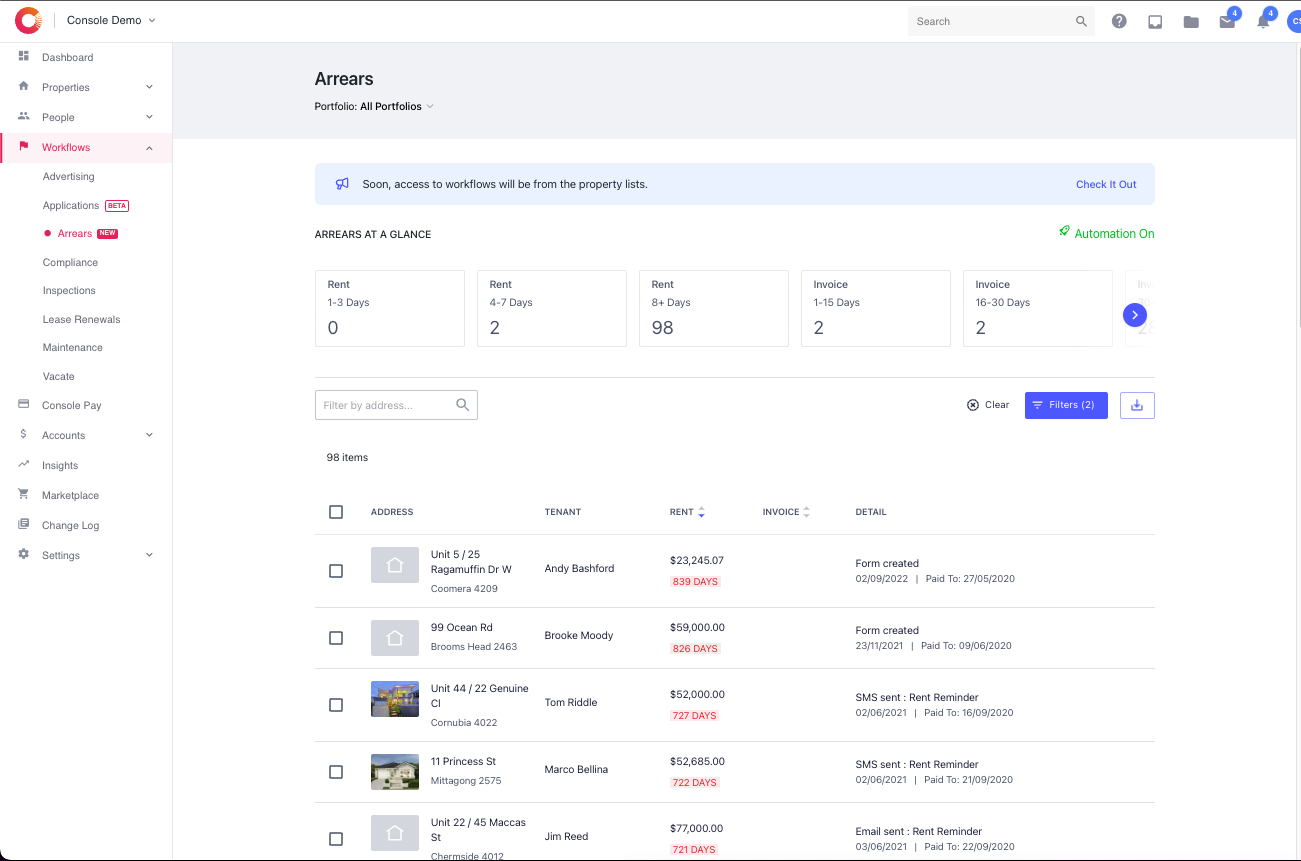Image resolution: width=1301 pixels, height=861 pixels.
Task: Open the documents folder icon in the header
Action: [1191, 20]
